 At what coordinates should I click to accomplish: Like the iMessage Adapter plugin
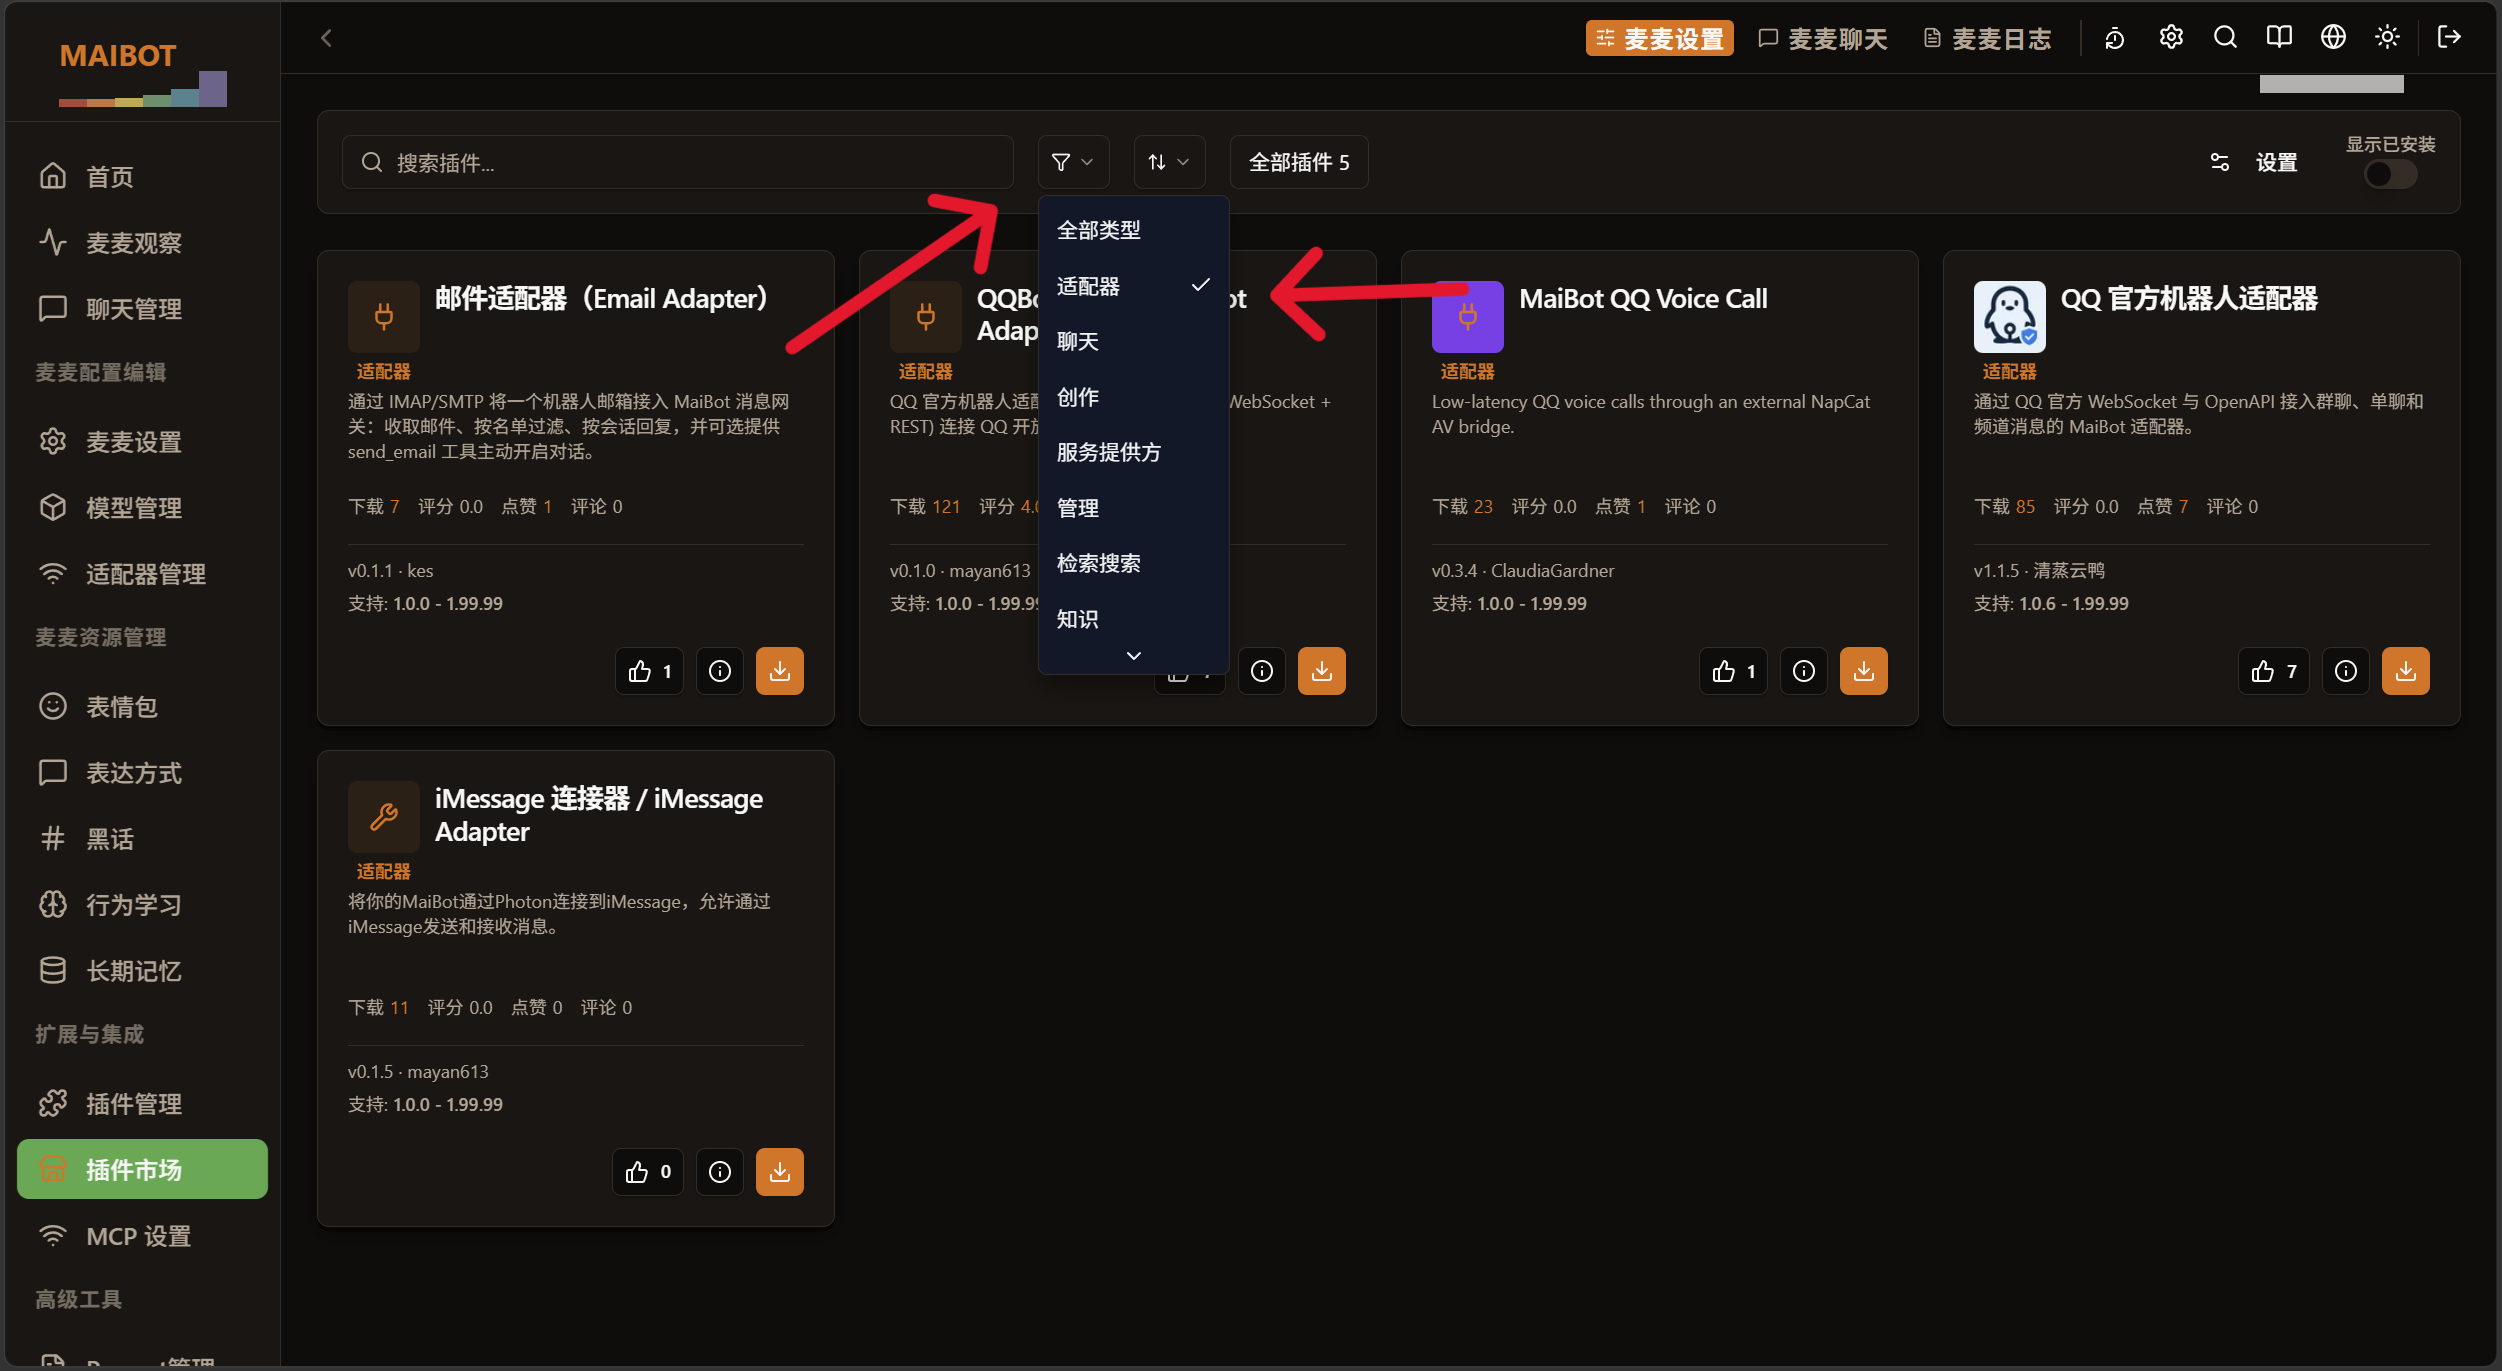[648, 1172]
